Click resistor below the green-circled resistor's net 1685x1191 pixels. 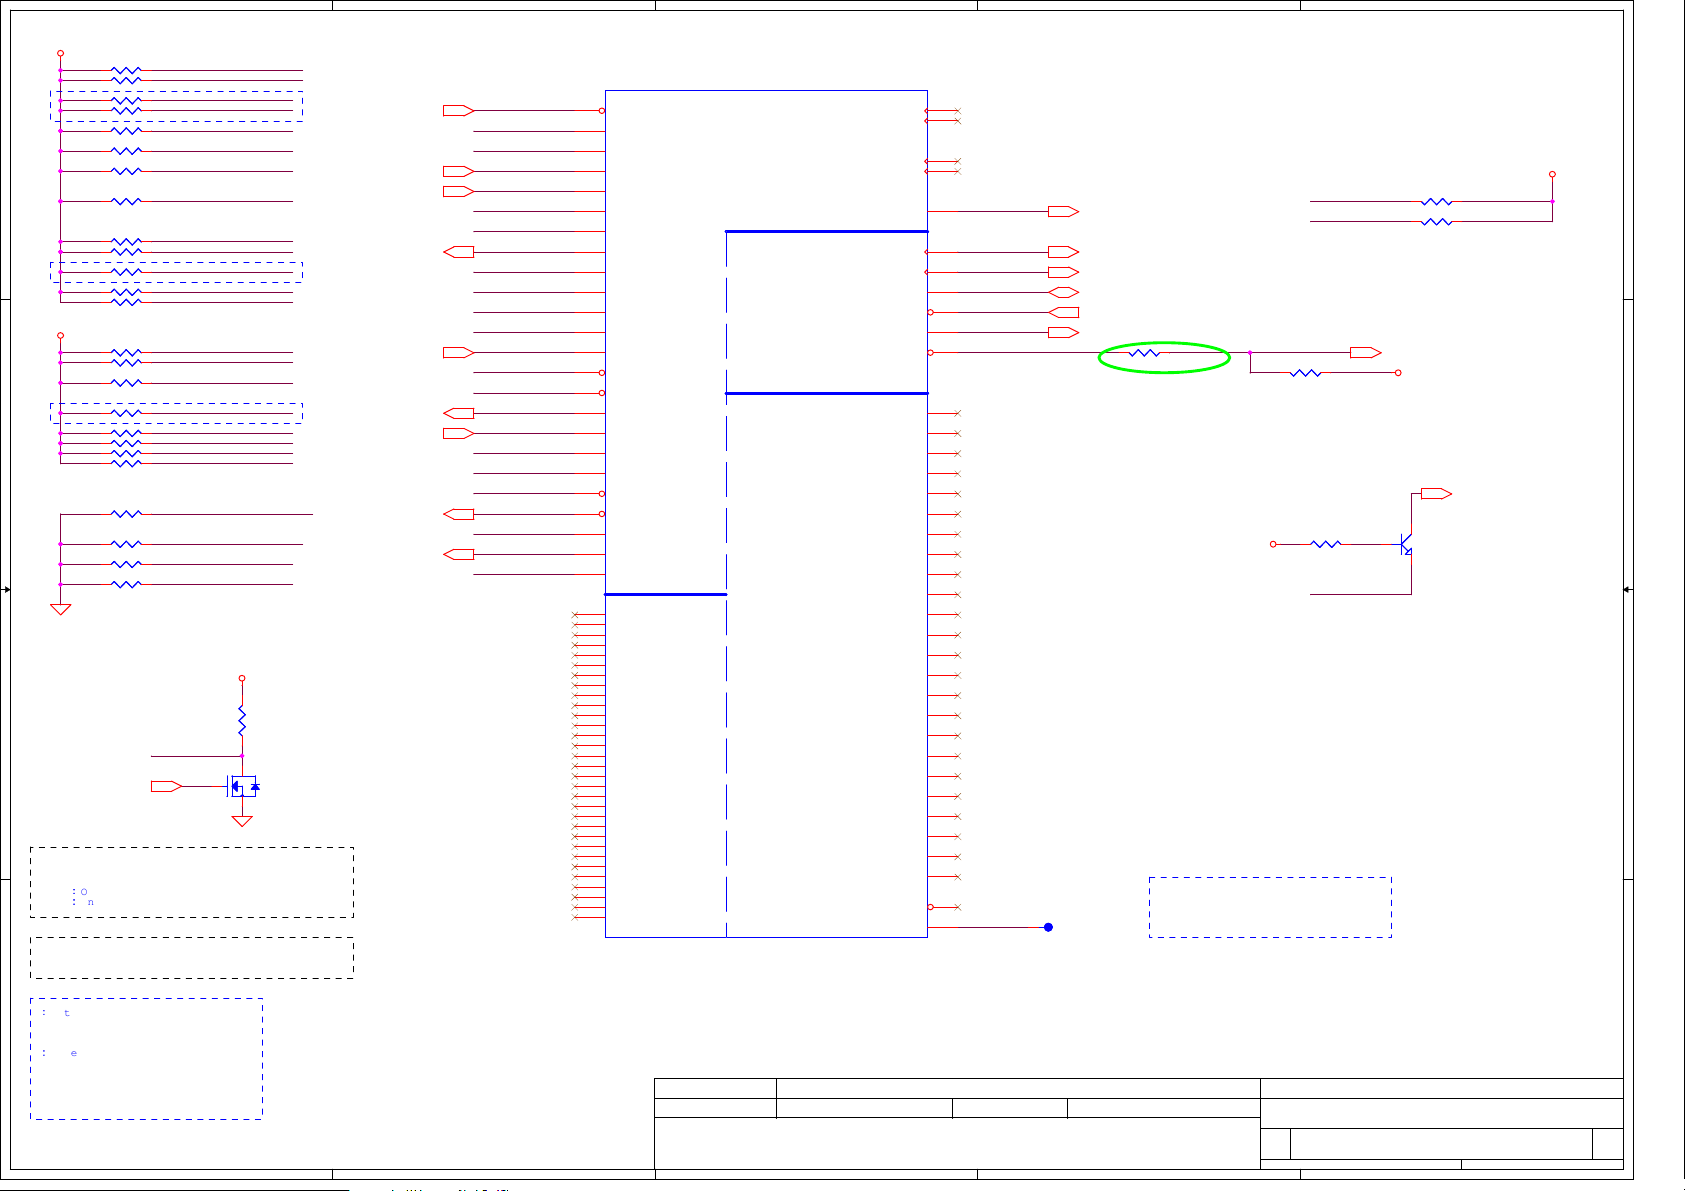pyautogui.click(x=1306, y=373)
